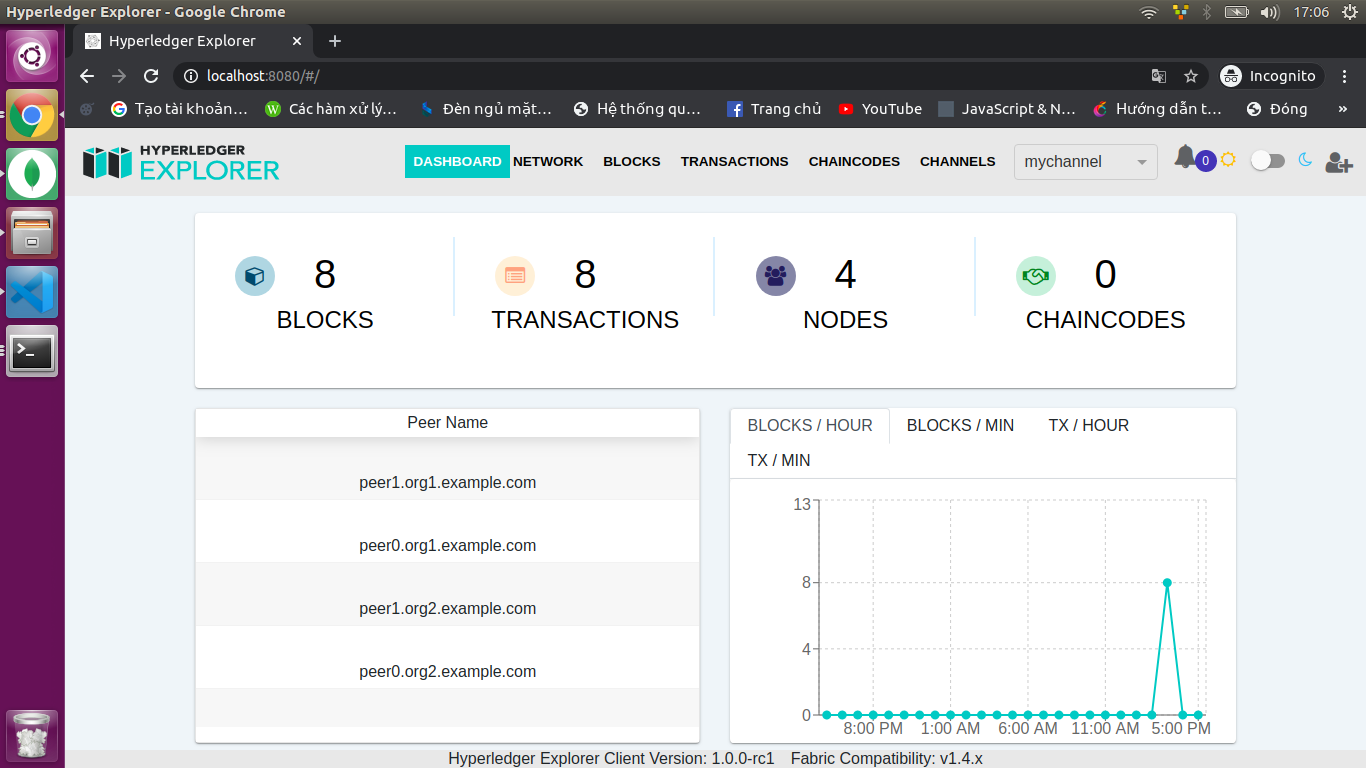
Task: Open the Hệ thống qu... bookmark
Action: pos(637,109)
